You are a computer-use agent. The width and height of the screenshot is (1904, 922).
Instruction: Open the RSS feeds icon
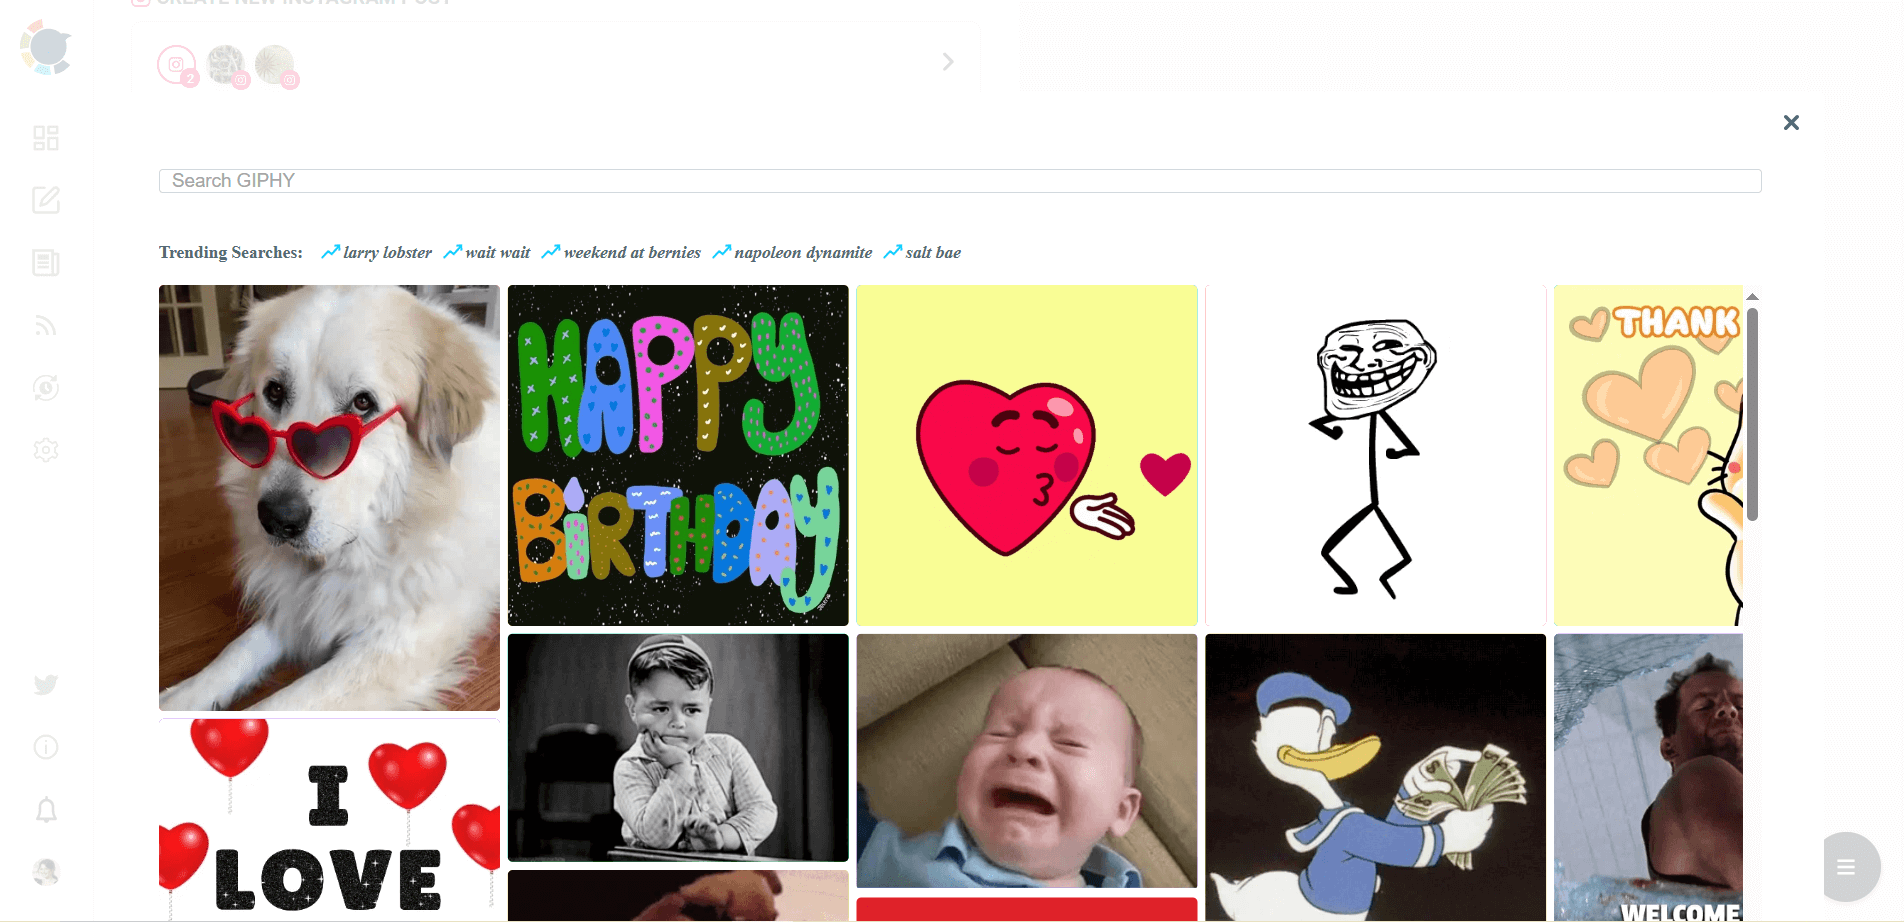pyautogui.click(x=46, y=326)
